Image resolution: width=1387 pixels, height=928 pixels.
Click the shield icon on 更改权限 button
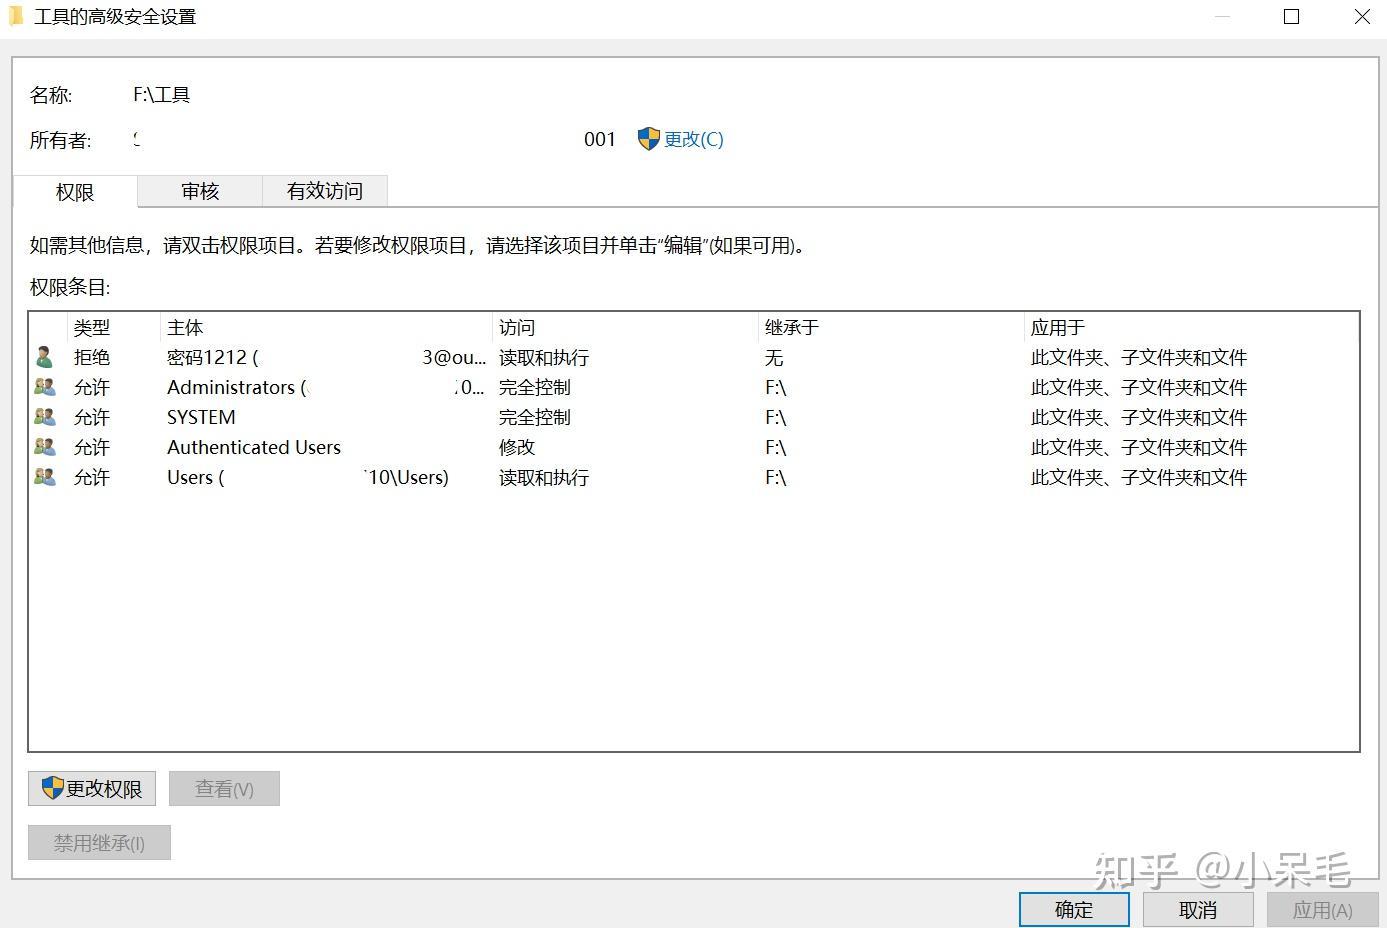coord(53,788)
